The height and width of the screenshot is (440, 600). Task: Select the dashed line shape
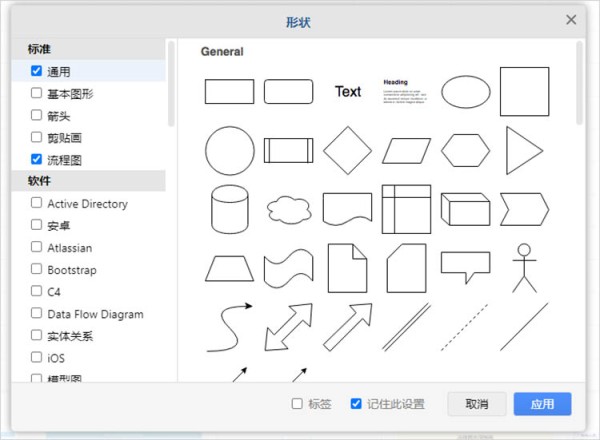coord(465,327)
